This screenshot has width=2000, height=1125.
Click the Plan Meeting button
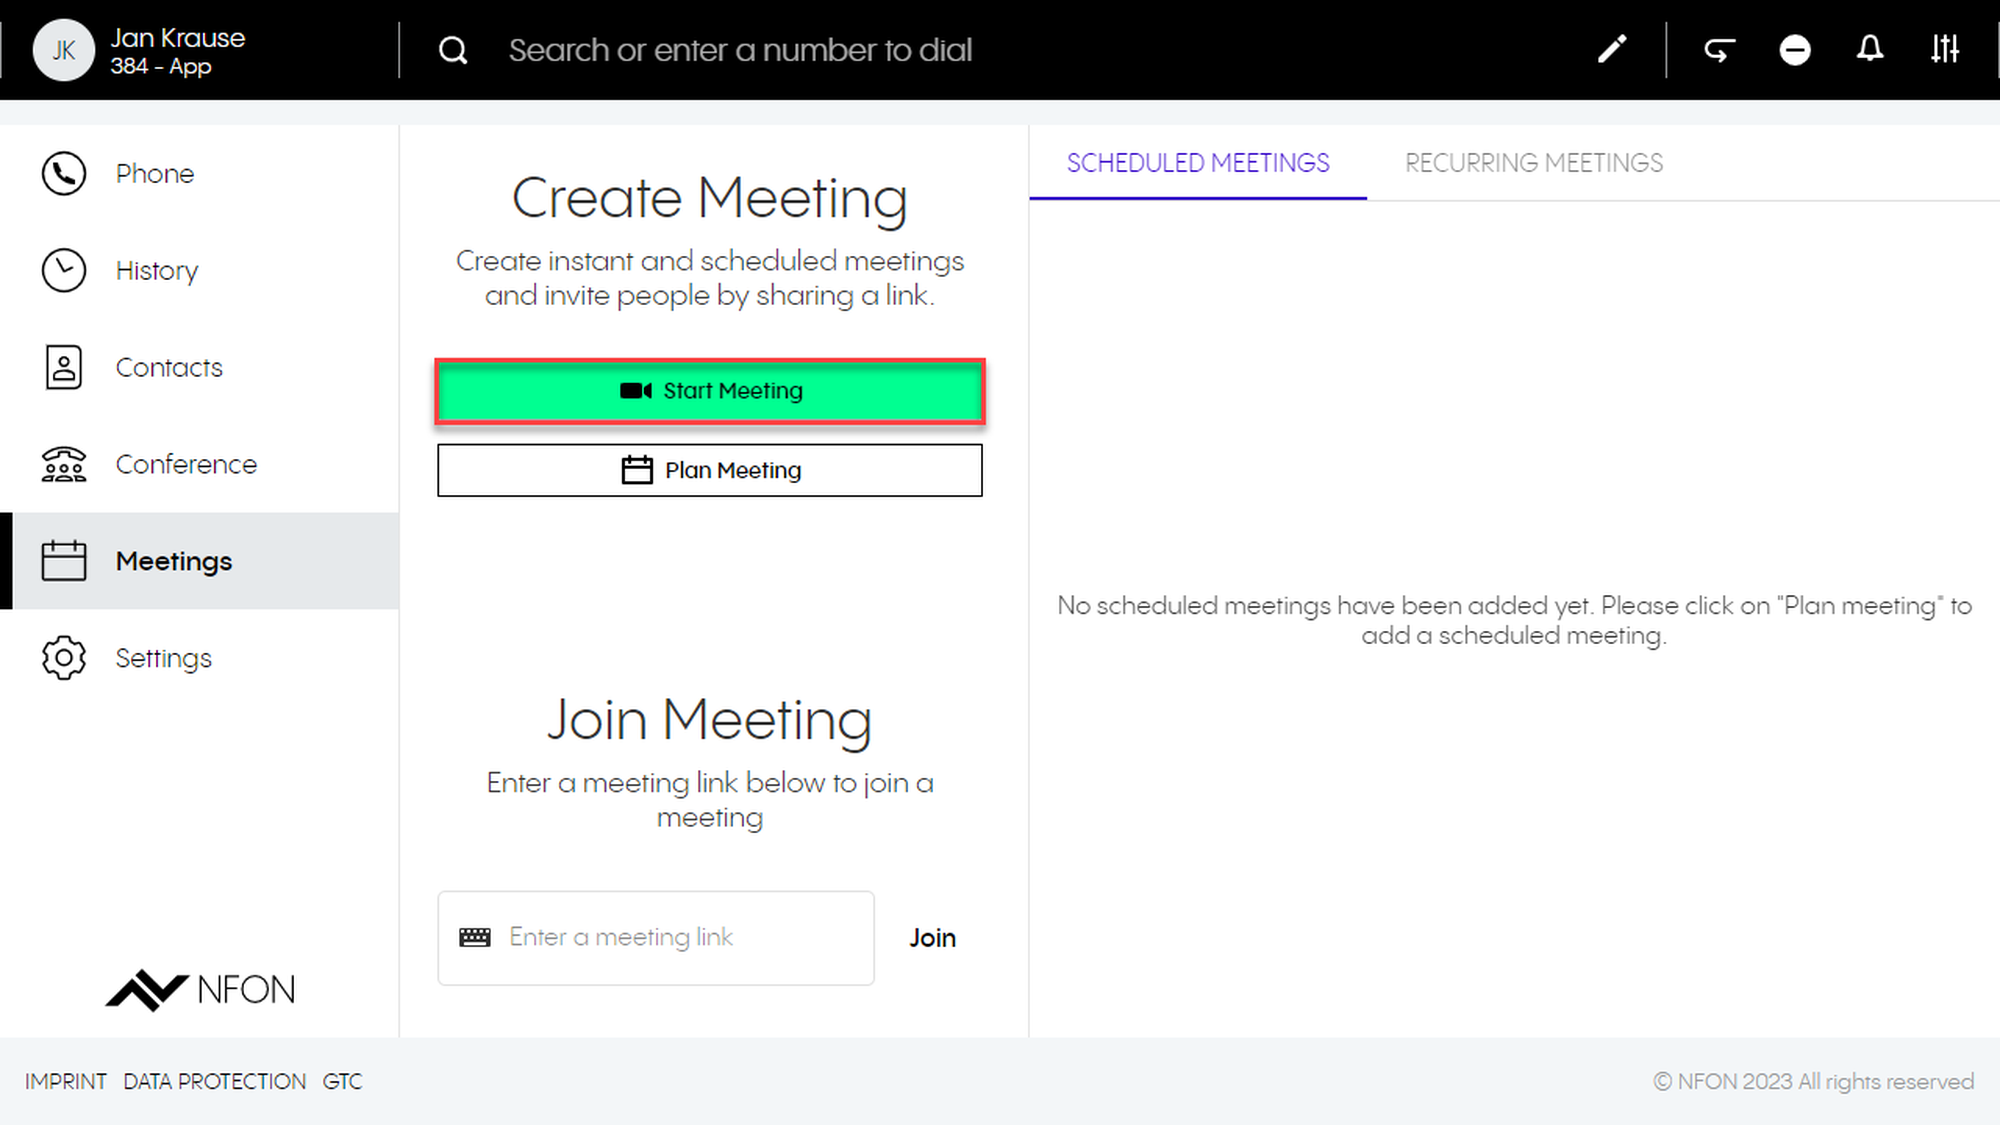pos(709,470)
